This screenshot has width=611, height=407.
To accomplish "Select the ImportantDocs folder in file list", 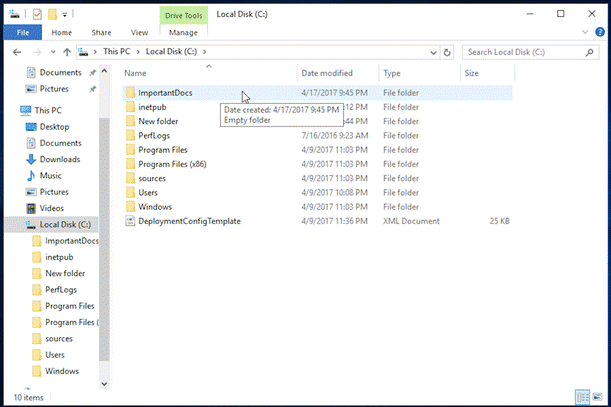I will point(317,93).
